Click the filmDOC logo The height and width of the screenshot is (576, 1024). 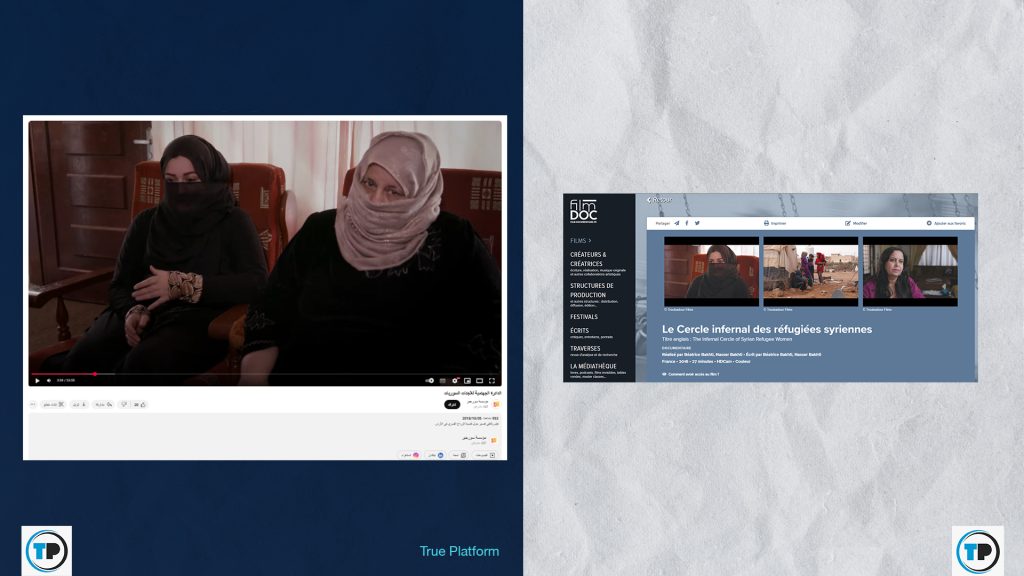click(583, 212)
